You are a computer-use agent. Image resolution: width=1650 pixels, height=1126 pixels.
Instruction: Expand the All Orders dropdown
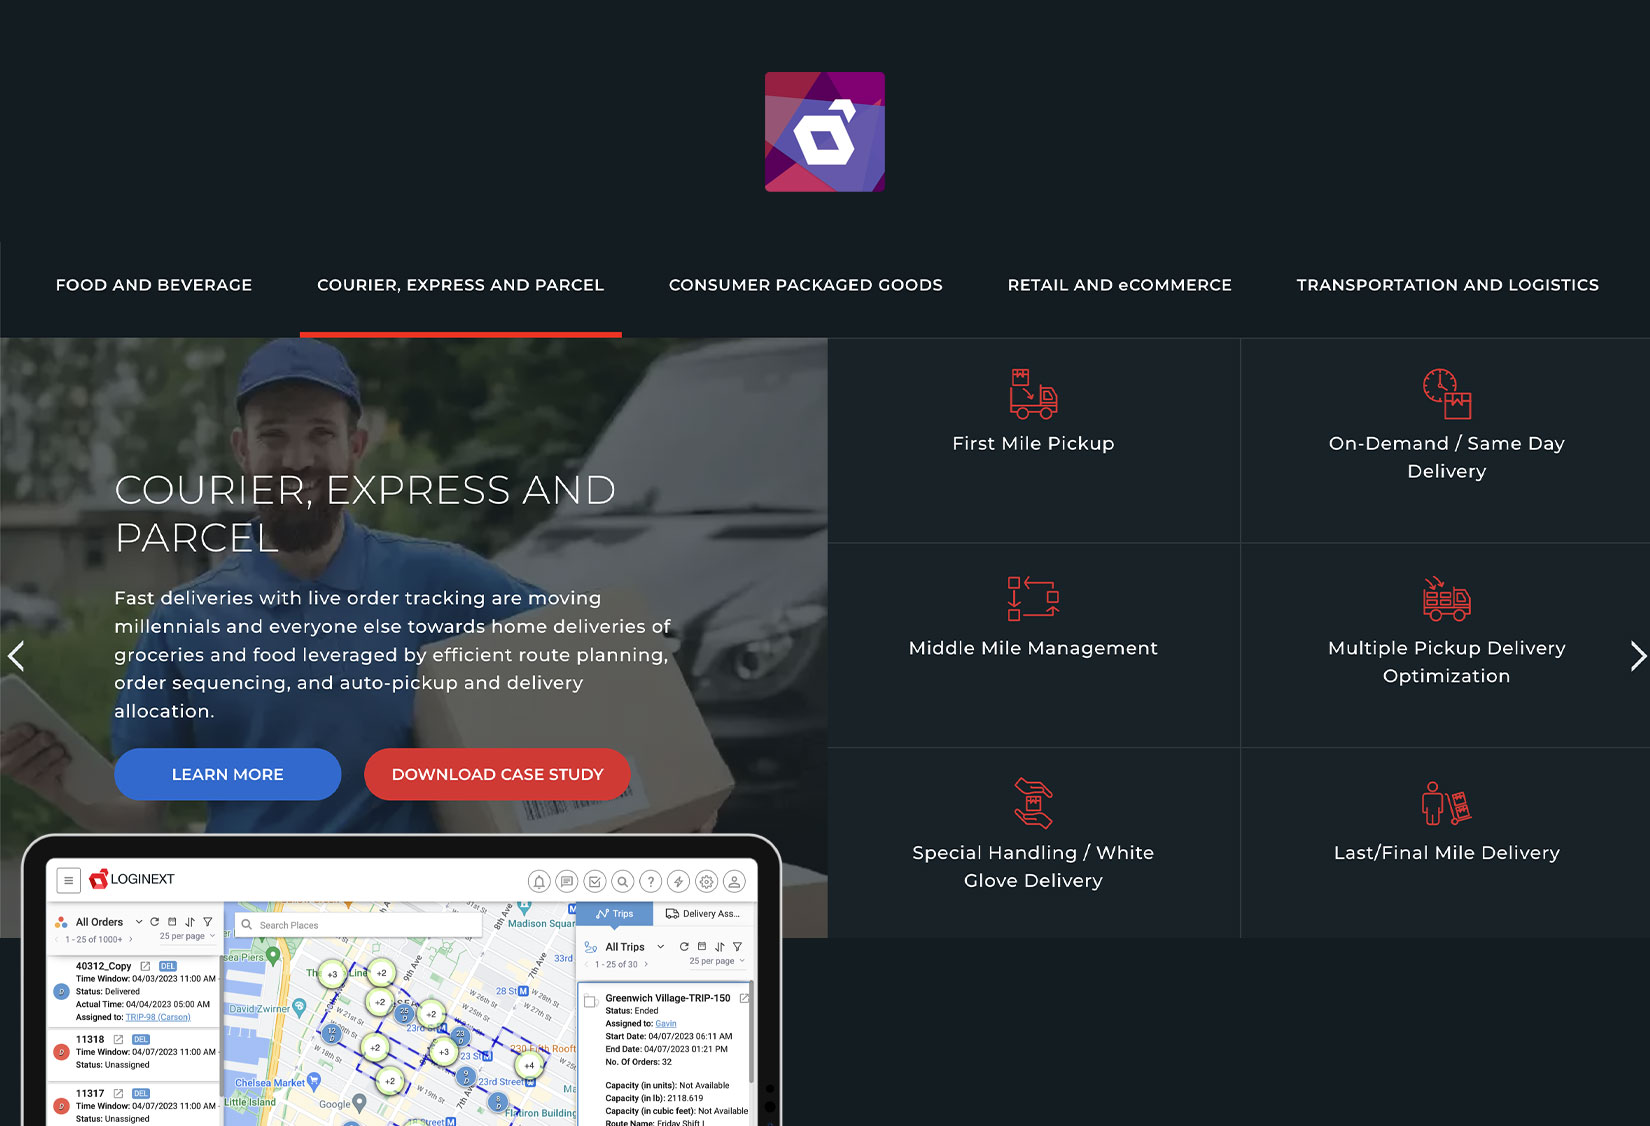139,922
